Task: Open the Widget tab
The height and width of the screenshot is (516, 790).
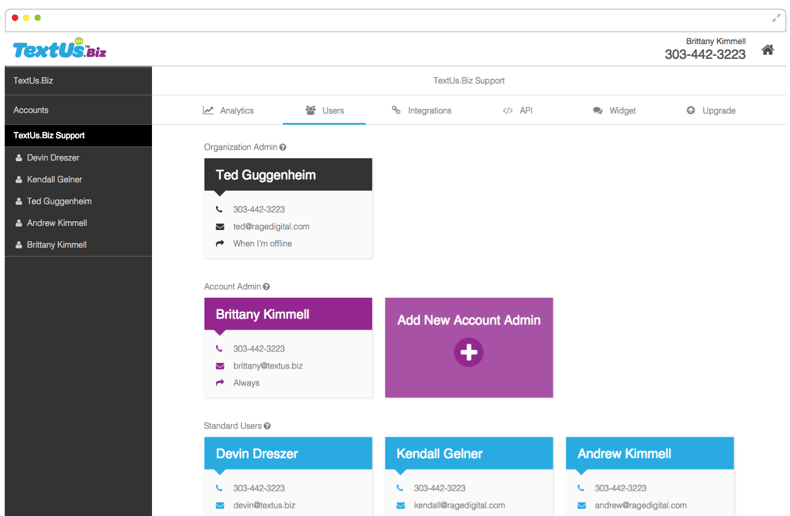Action: [x=614, y=110]
